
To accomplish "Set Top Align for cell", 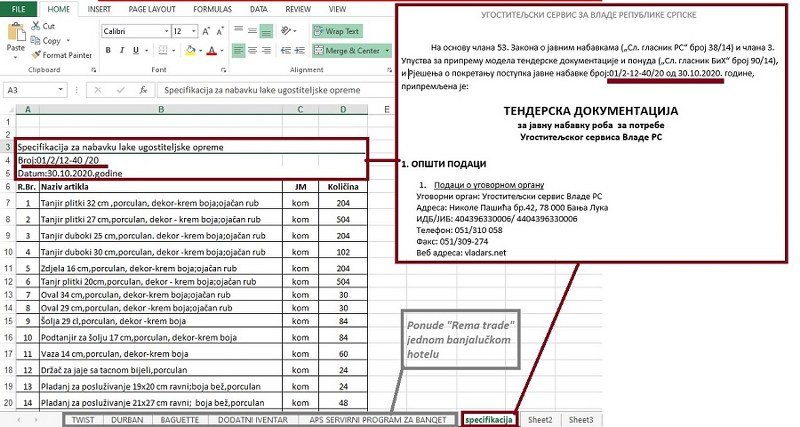I will 238,31.
